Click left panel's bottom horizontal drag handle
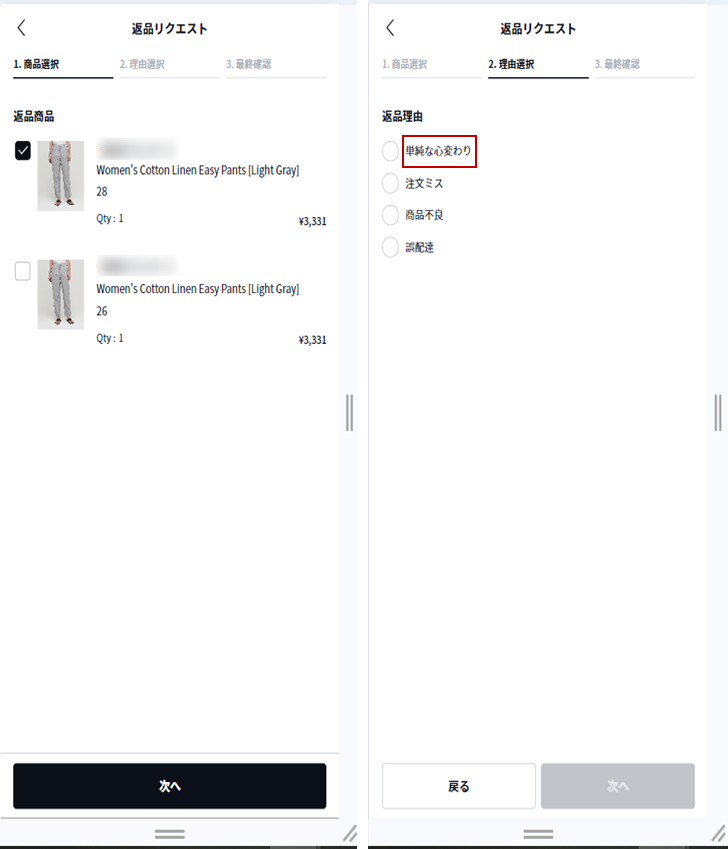Image resolution: width=728 pixels, height=849 pixels. pyautogui.click(x=169, y=834)
